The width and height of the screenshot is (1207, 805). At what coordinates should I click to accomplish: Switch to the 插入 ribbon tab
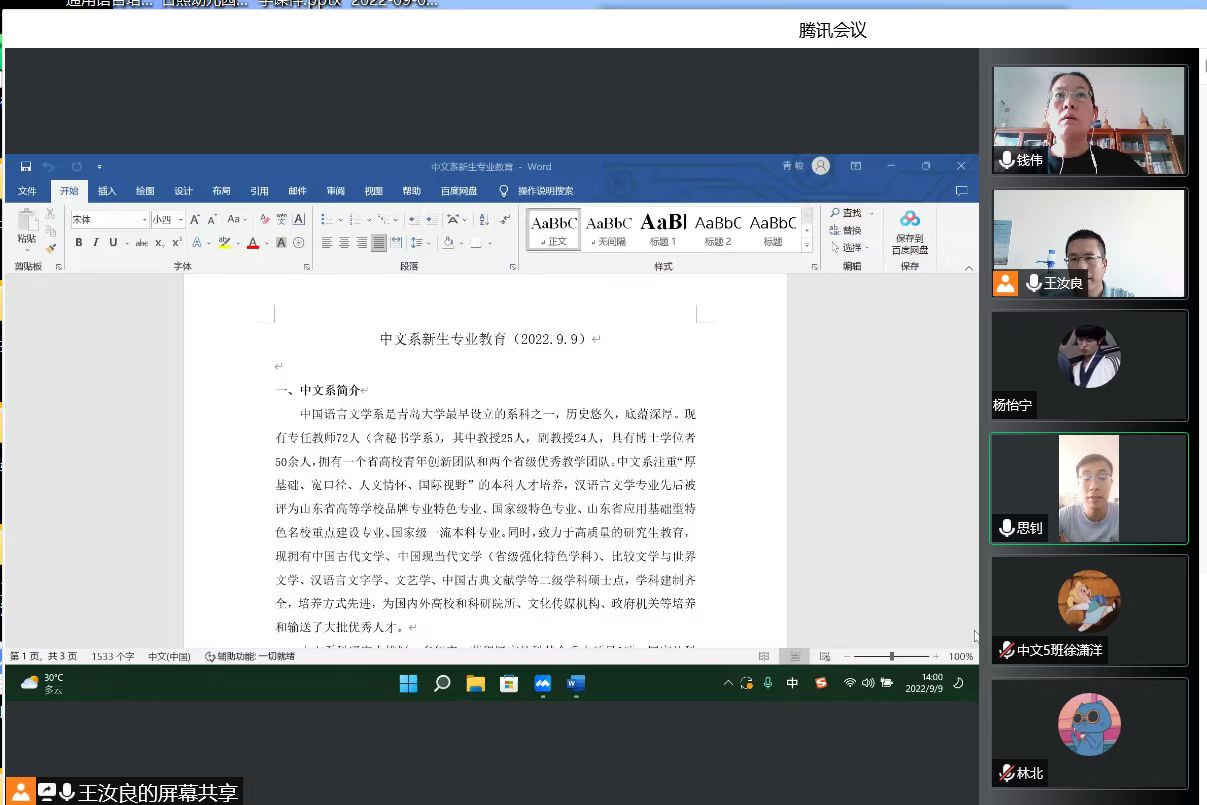pos(107,191)
